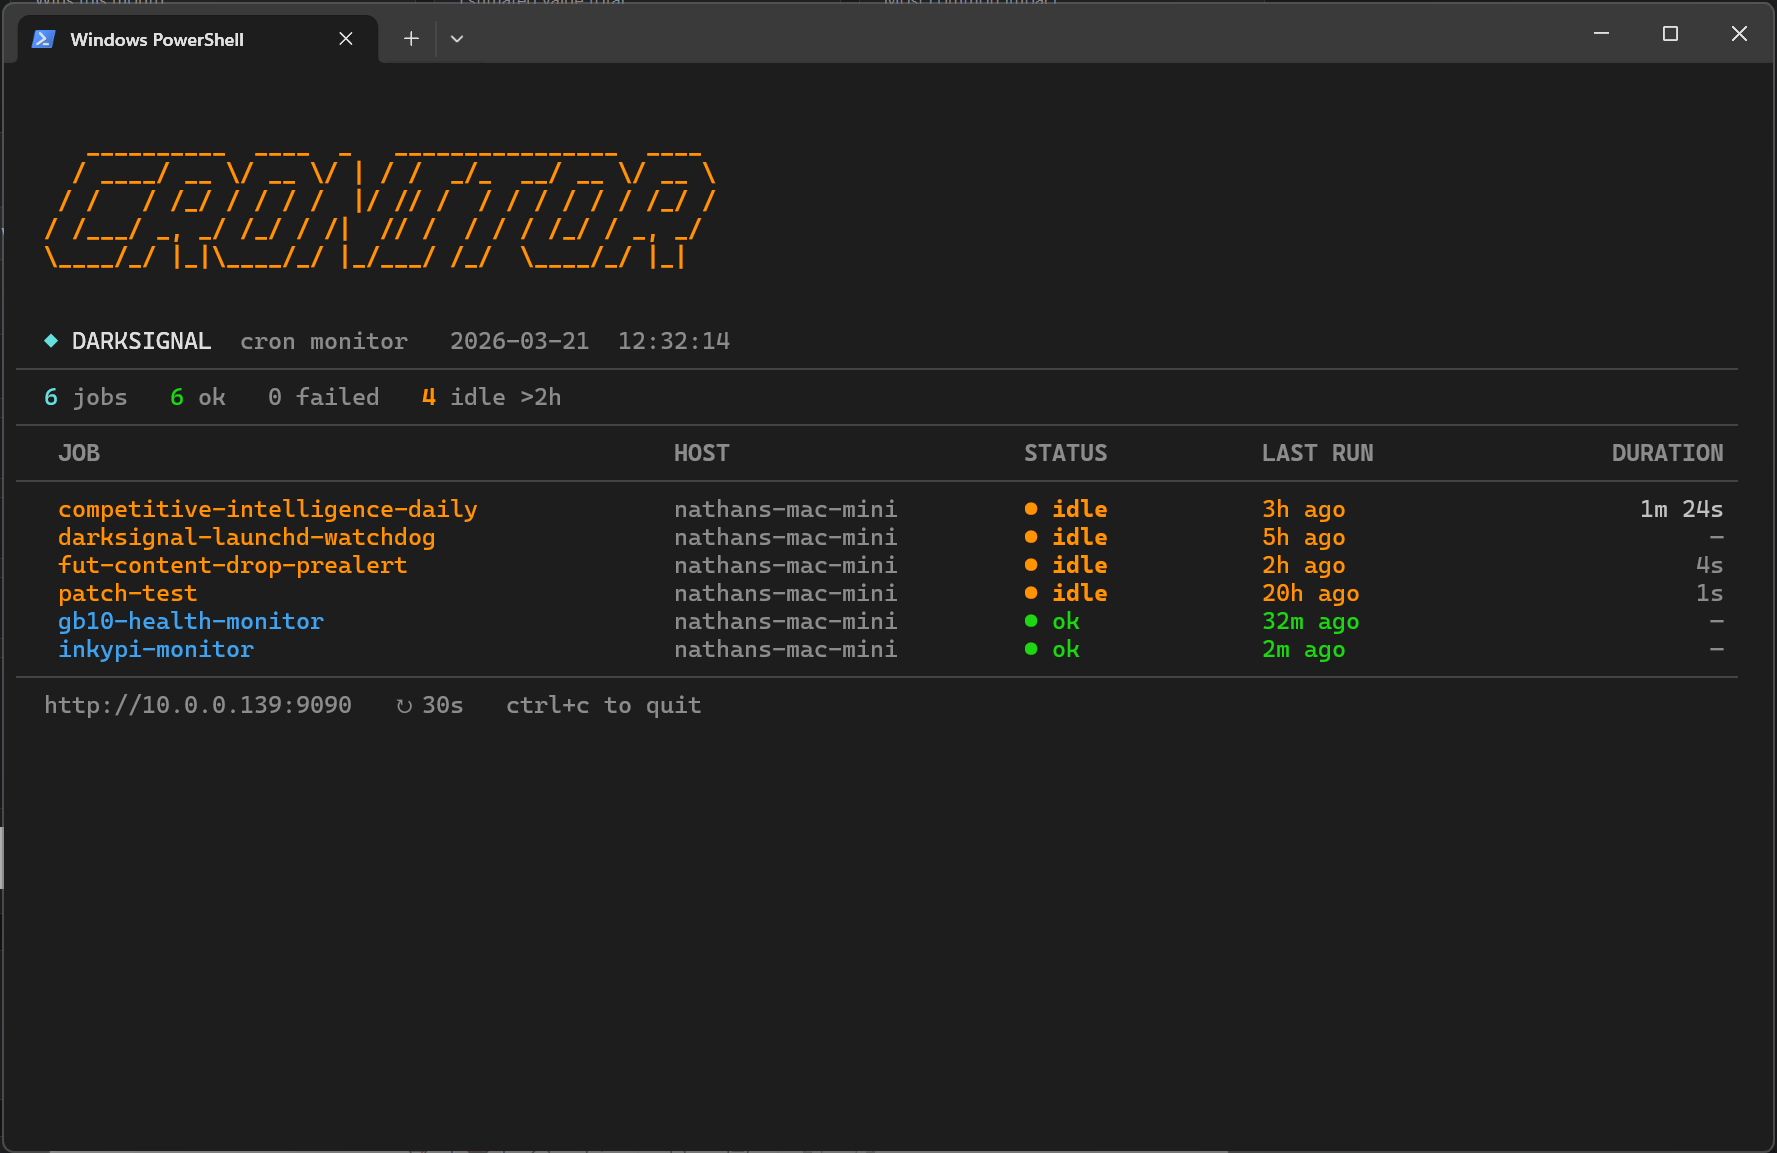Click the diamond icon beside DARKSIGNAL
Screen dimensions: 1777x1153
coord(51,341)
